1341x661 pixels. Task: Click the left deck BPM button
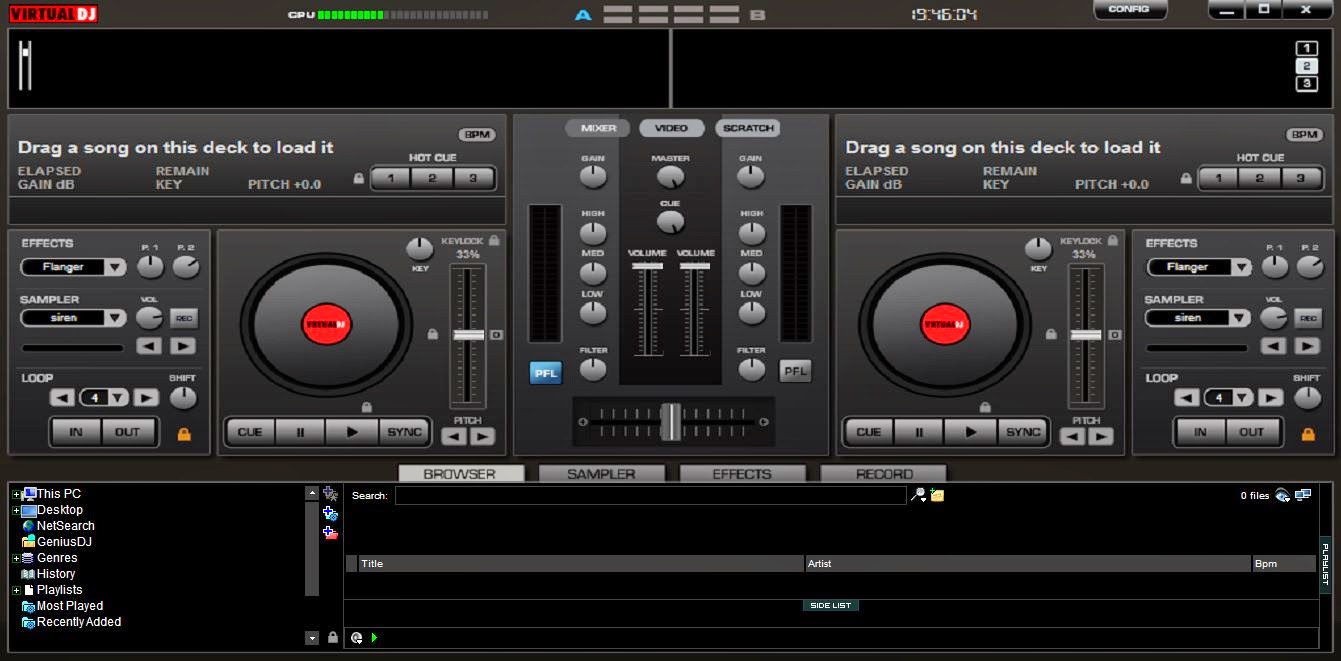pyautogui.click(x=477, y=135)
